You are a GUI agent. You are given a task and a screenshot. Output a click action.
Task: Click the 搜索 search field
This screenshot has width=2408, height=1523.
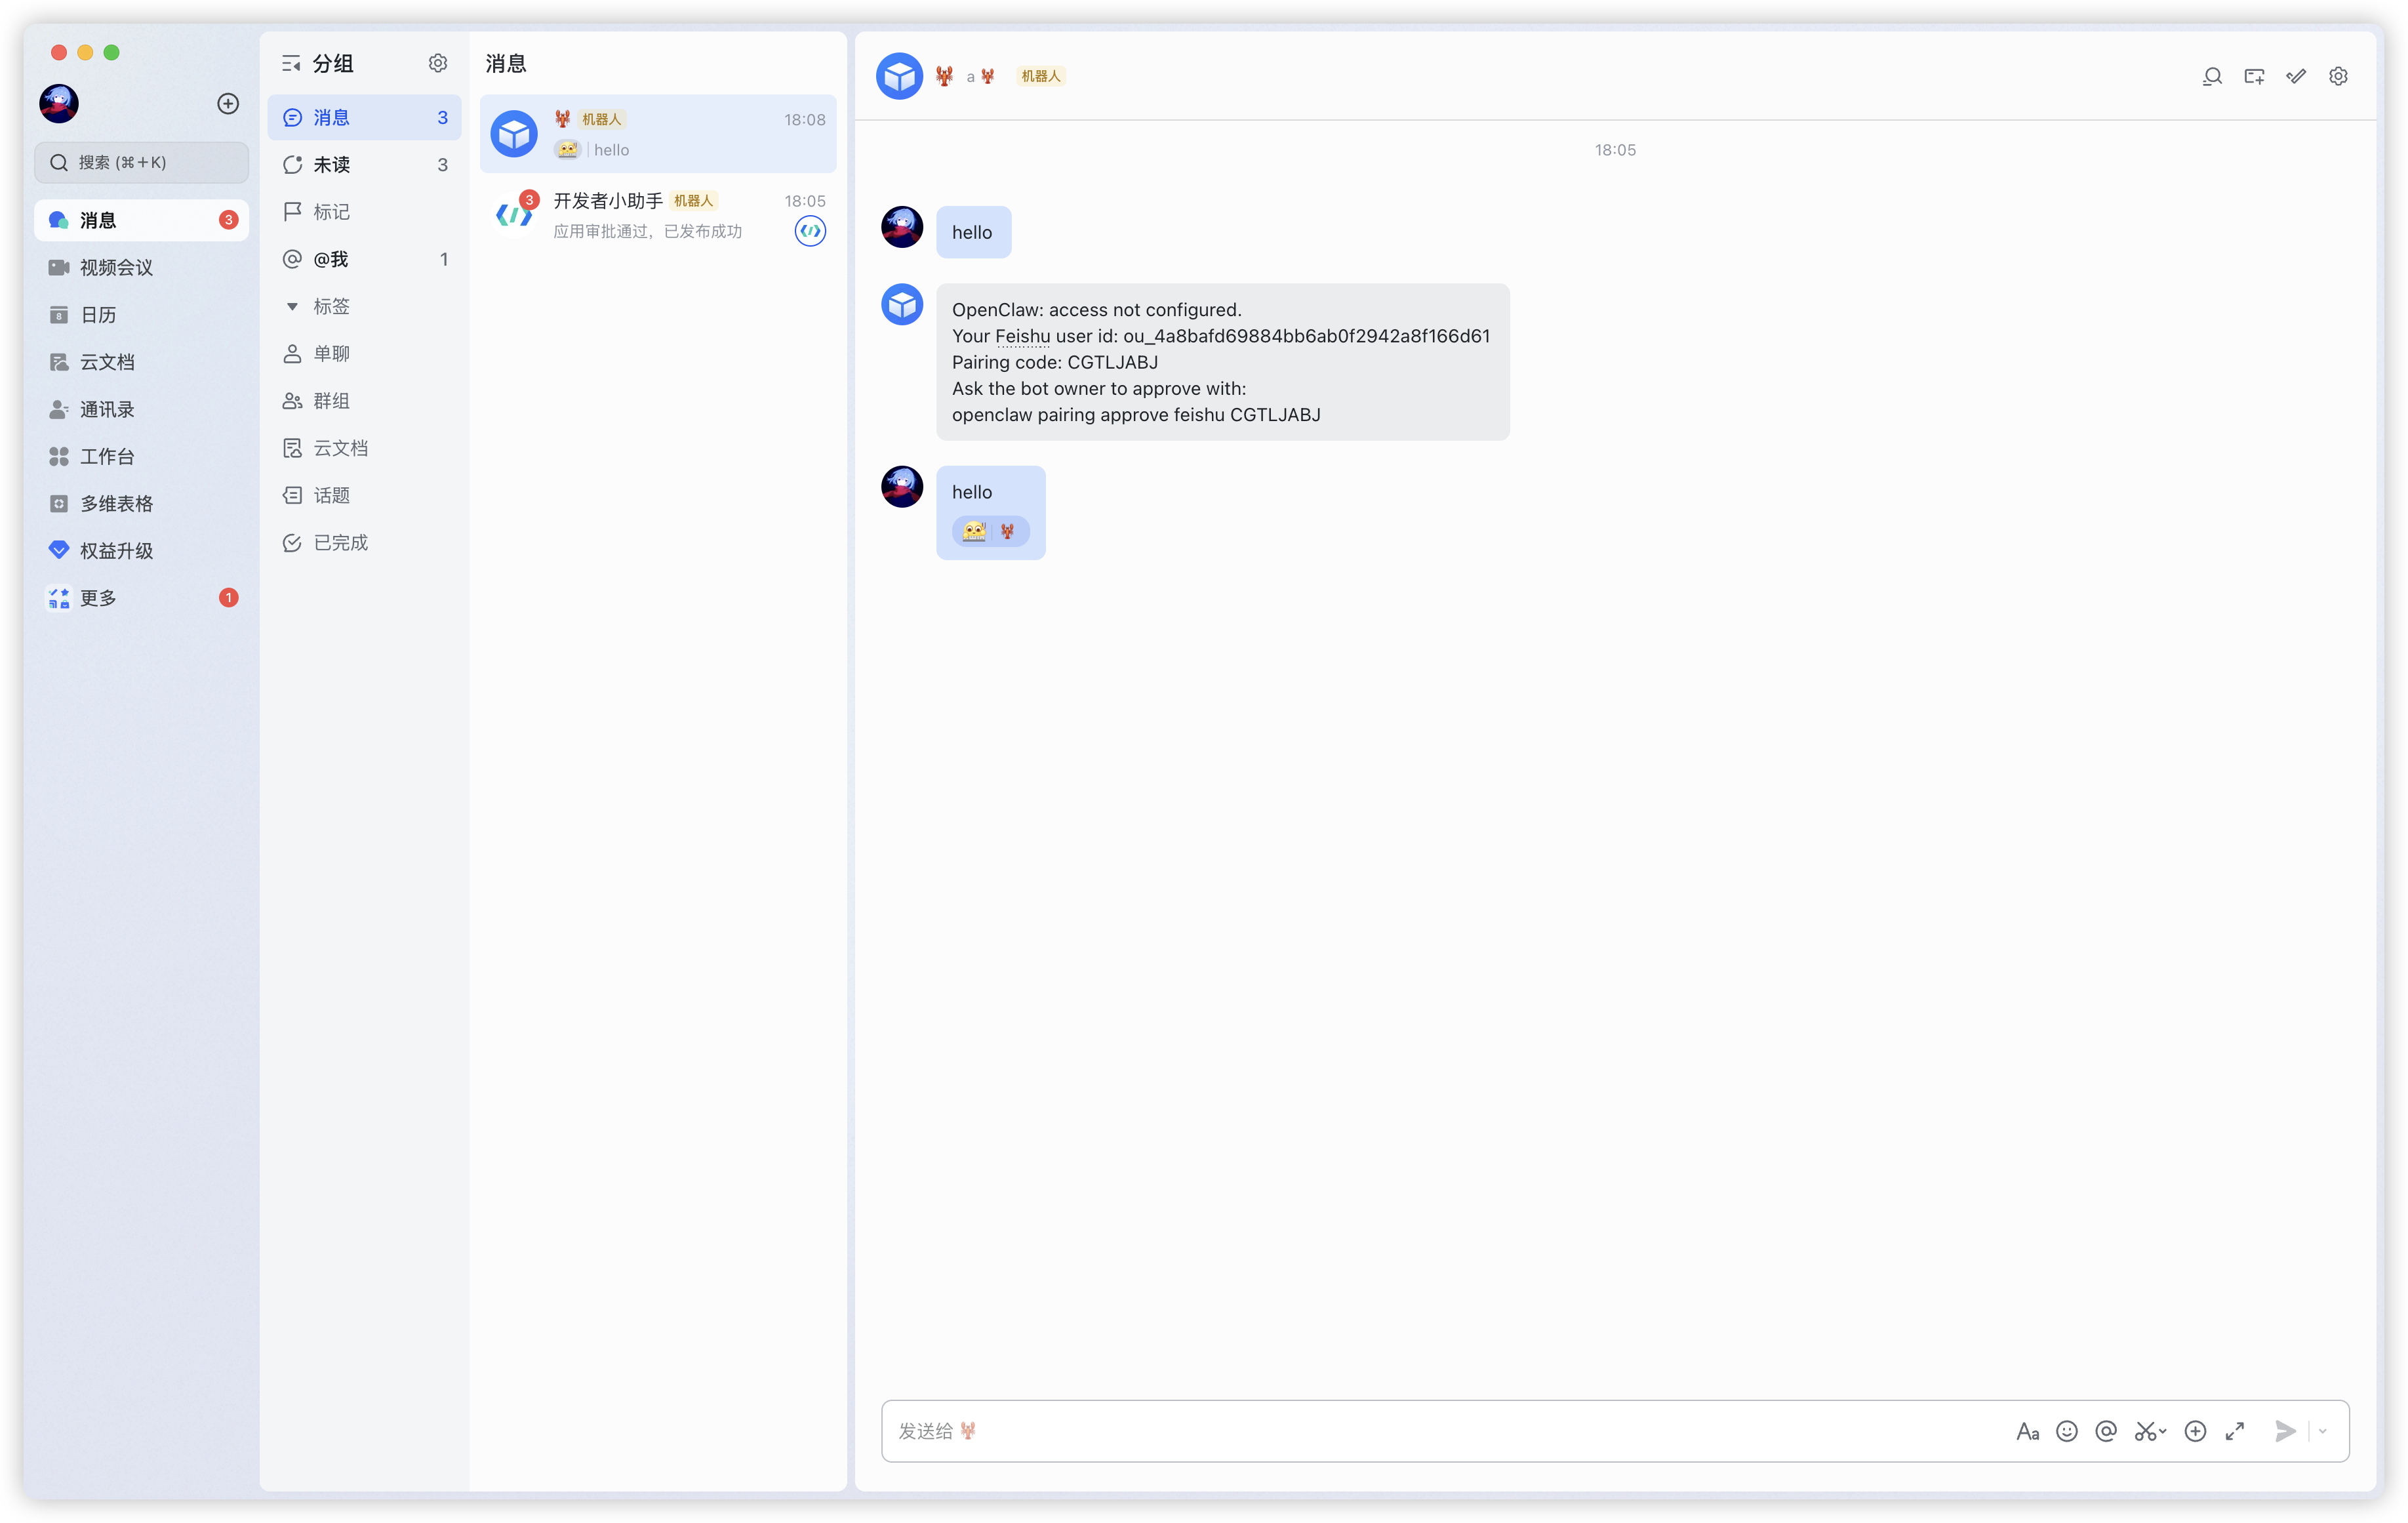pos(142,162)
